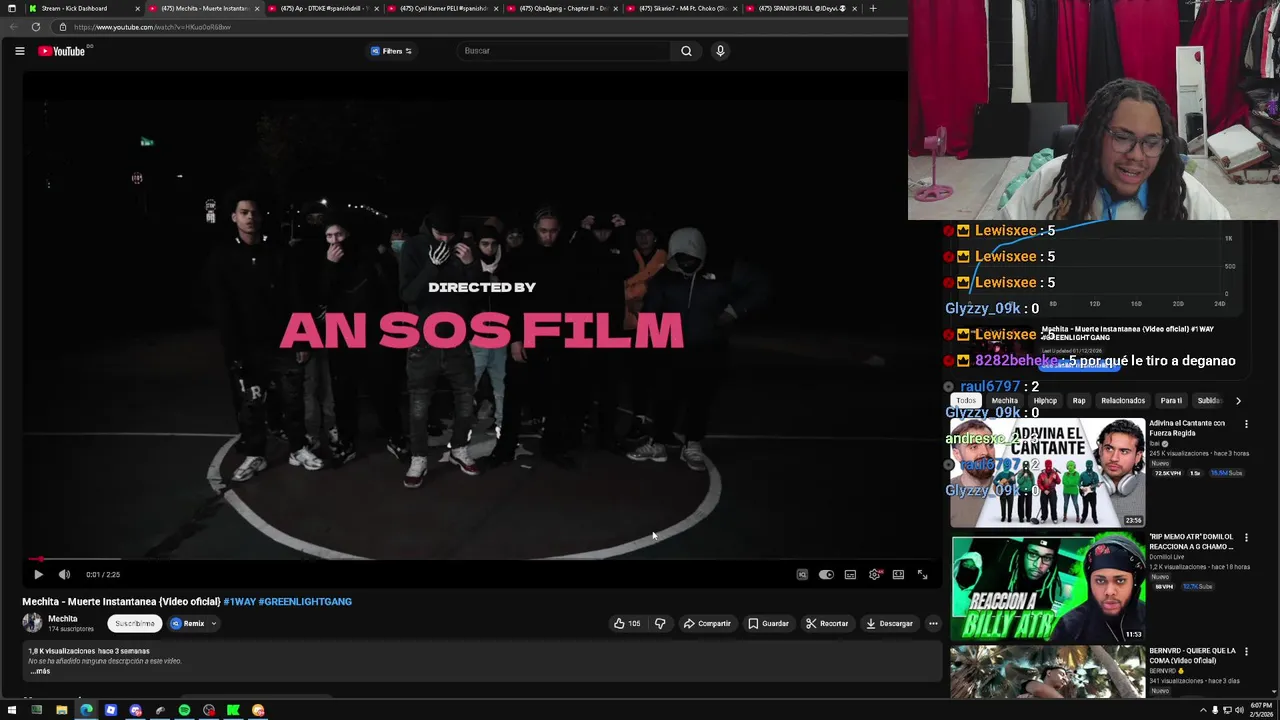Screen dimensions: 1280x720
Task: Open the #GREENLIGHTGANG hashtag link
Action: (305, 602)
